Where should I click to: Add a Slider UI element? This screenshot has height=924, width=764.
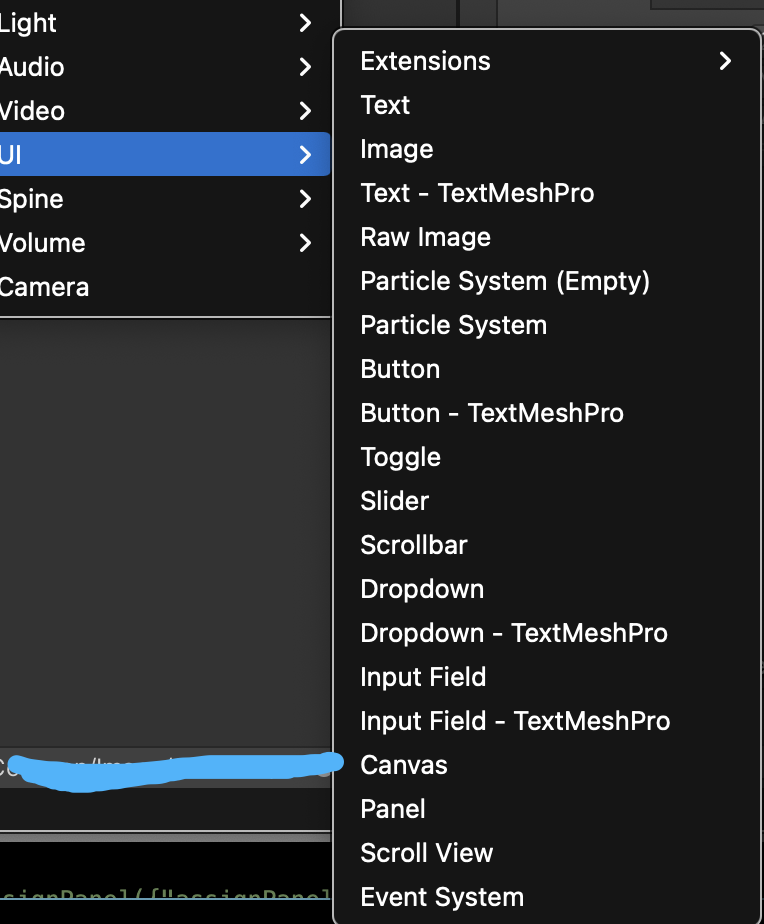pyautogui.click(x=395, y=501)
